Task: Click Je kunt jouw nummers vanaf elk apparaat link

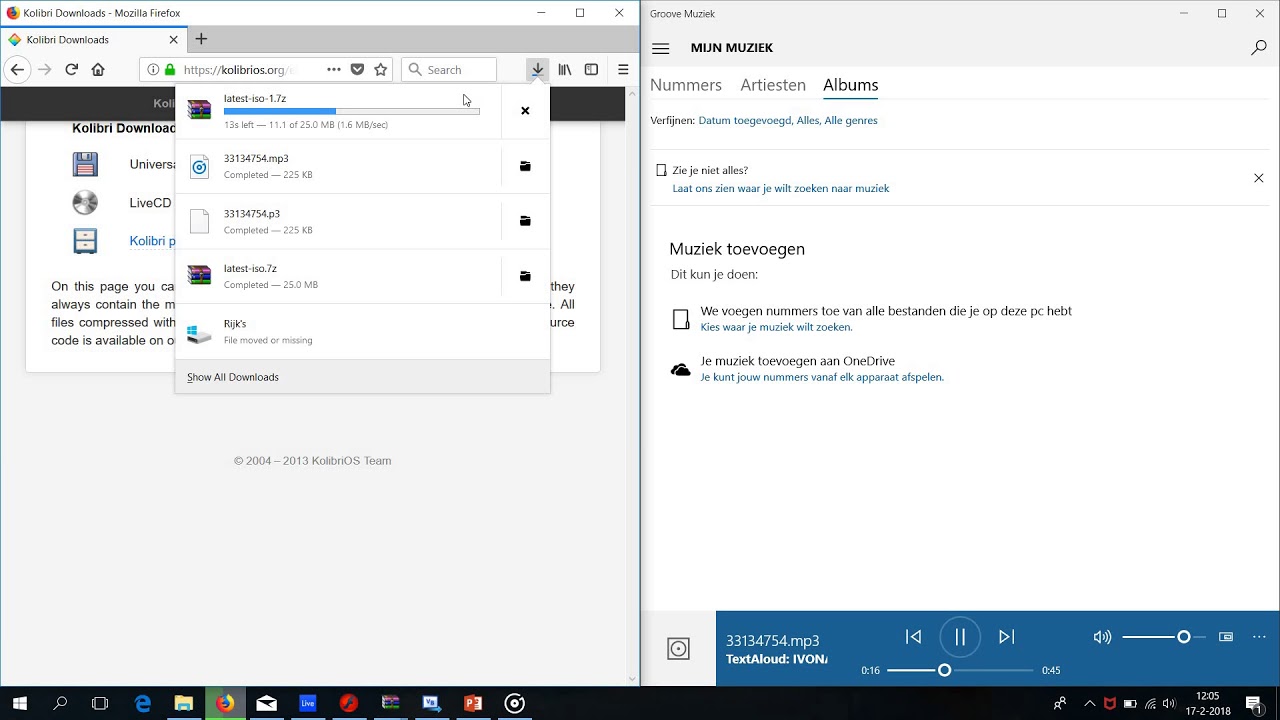Action: tap(822, 377)
